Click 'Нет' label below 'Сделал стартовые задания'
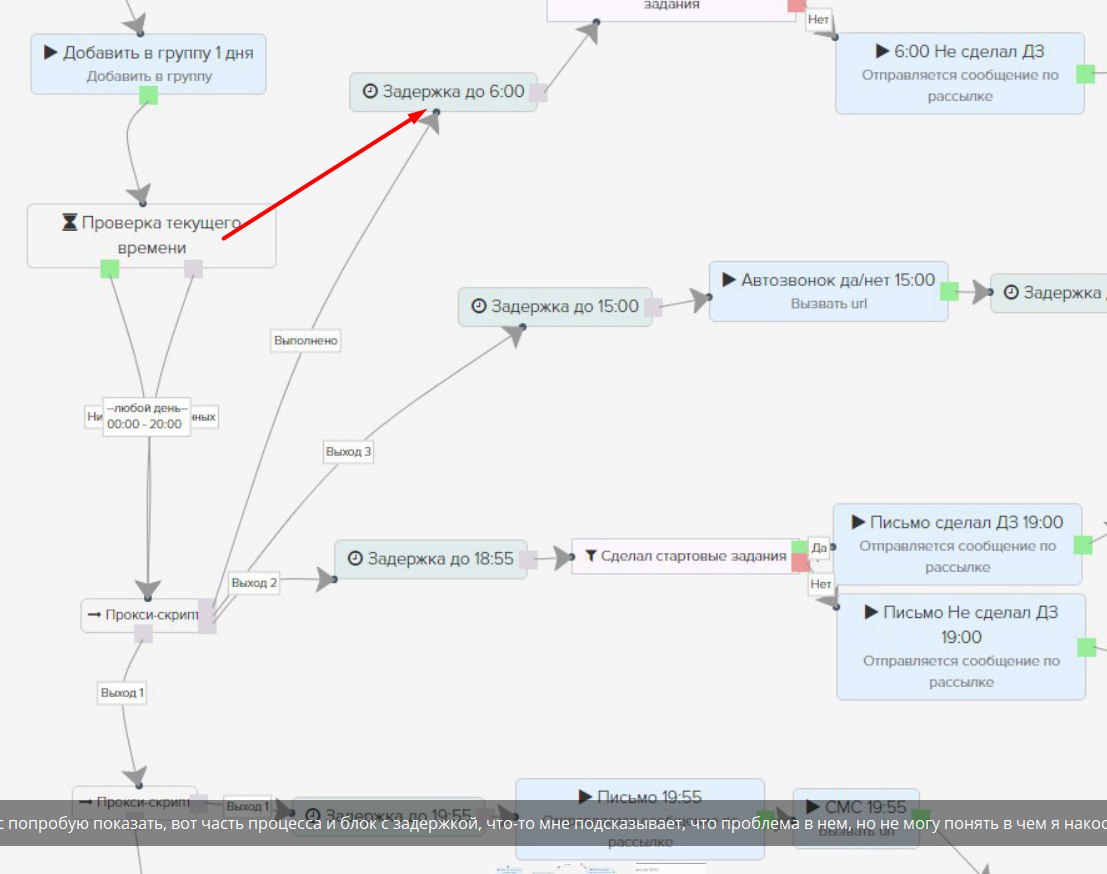Viewport: 1107px width, 874px height. pyautogui.click(x=820, y=584)
